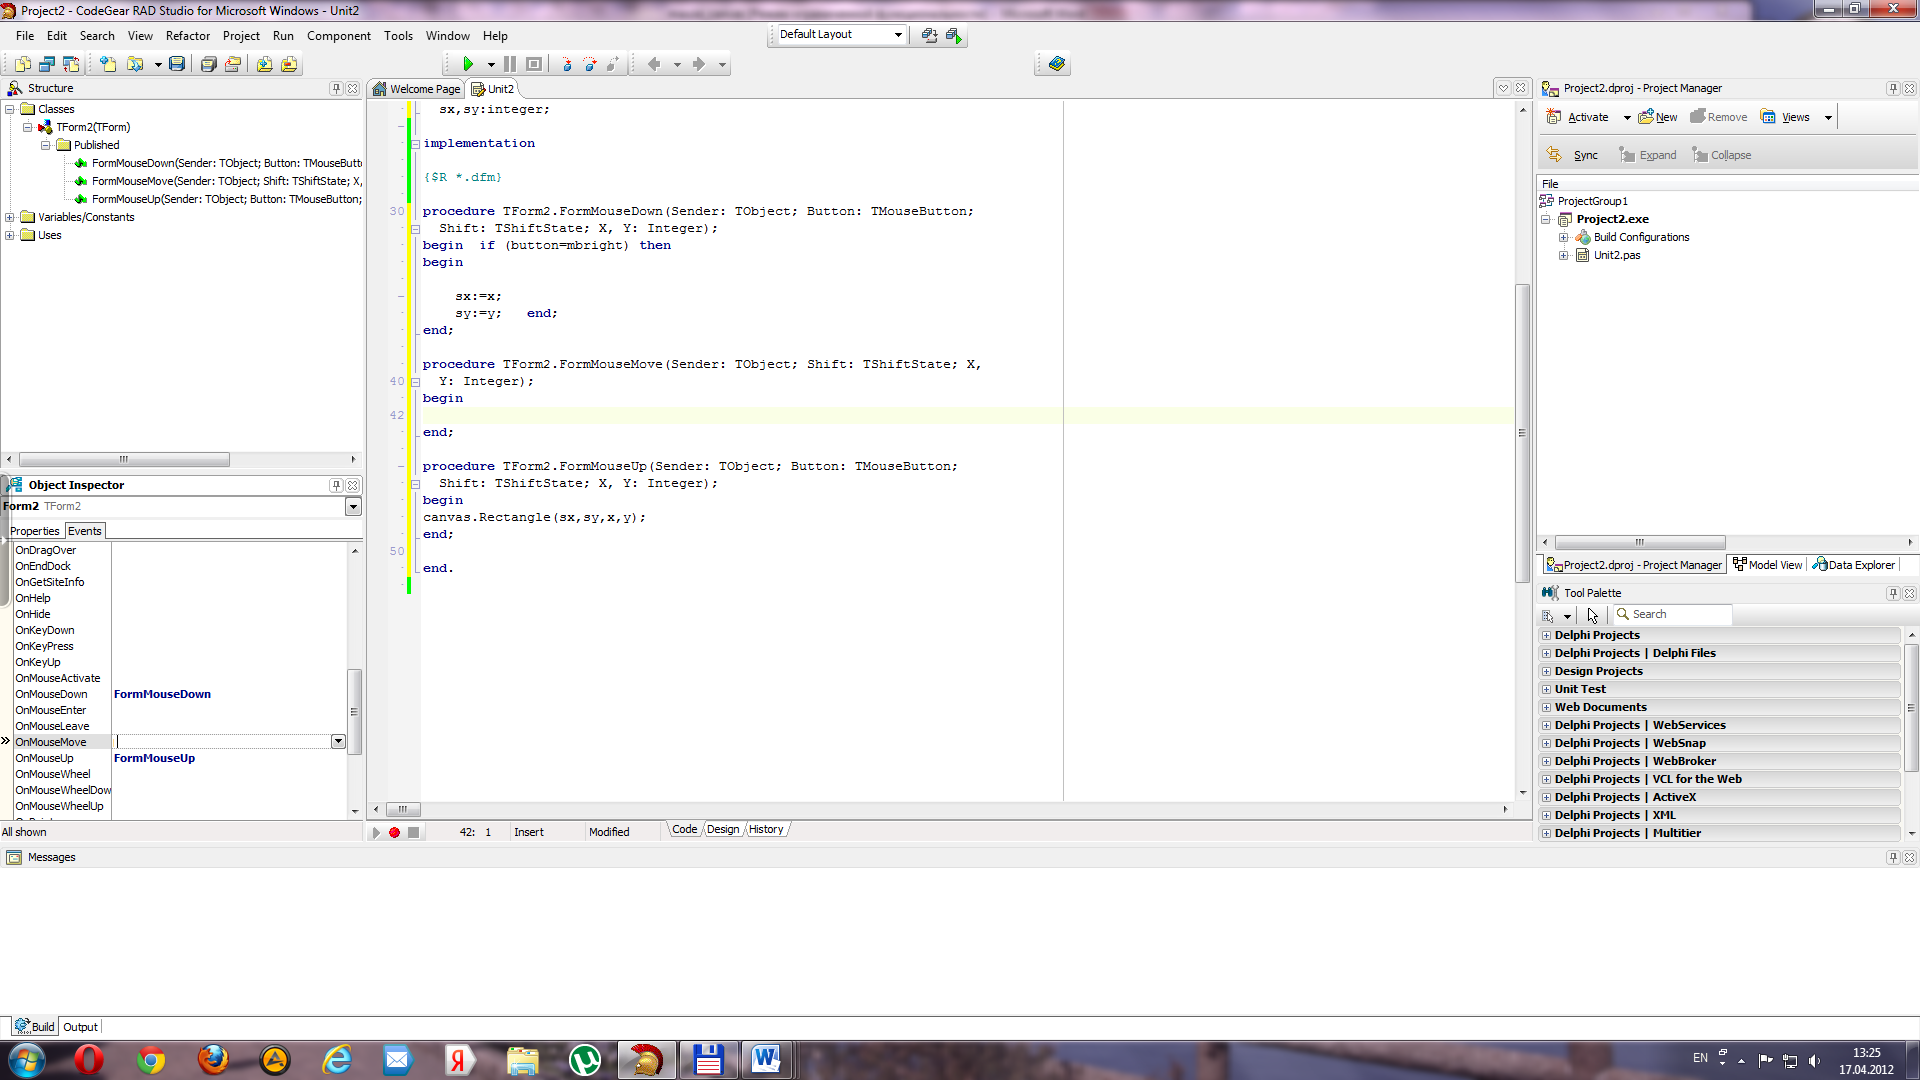Open the Default Layout dropdown
Image resolution: width=1920 pixels, height=1080 pixels.
click(898, 35)
